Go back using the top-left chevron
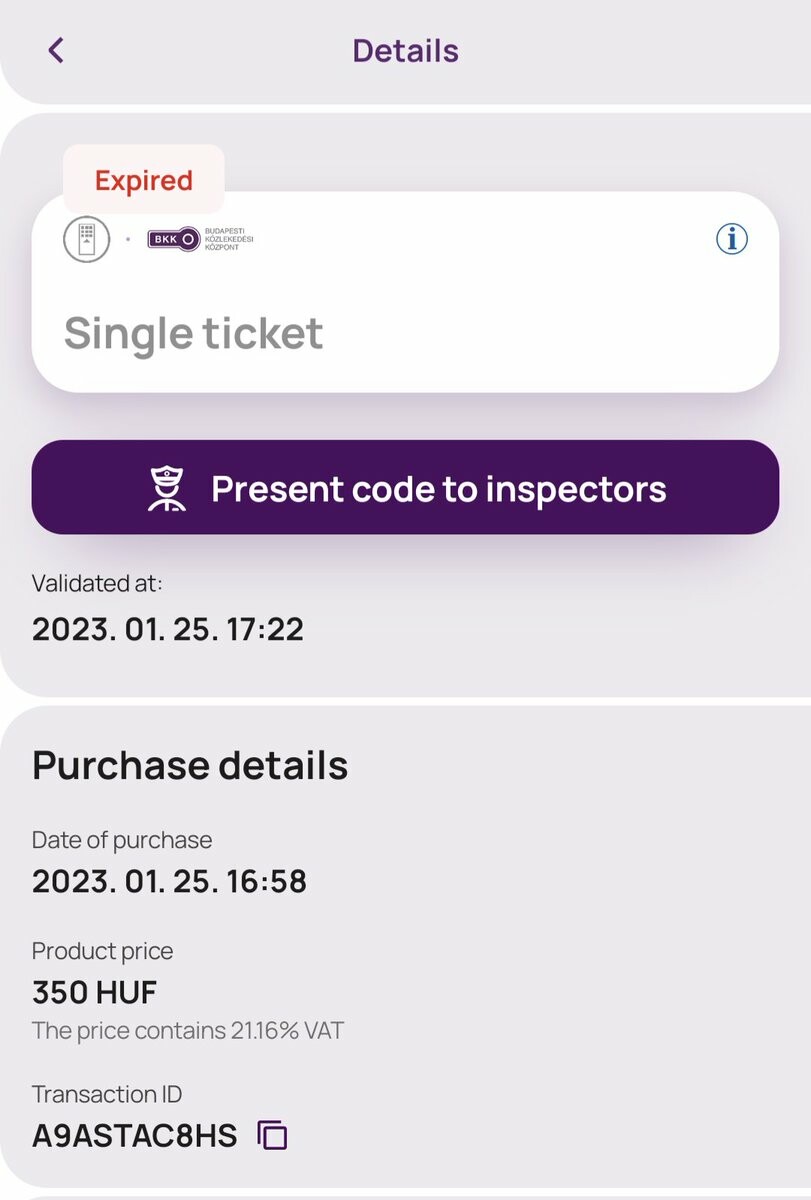The height and width of the screenshot is (1200, 811). click(56, 50)
